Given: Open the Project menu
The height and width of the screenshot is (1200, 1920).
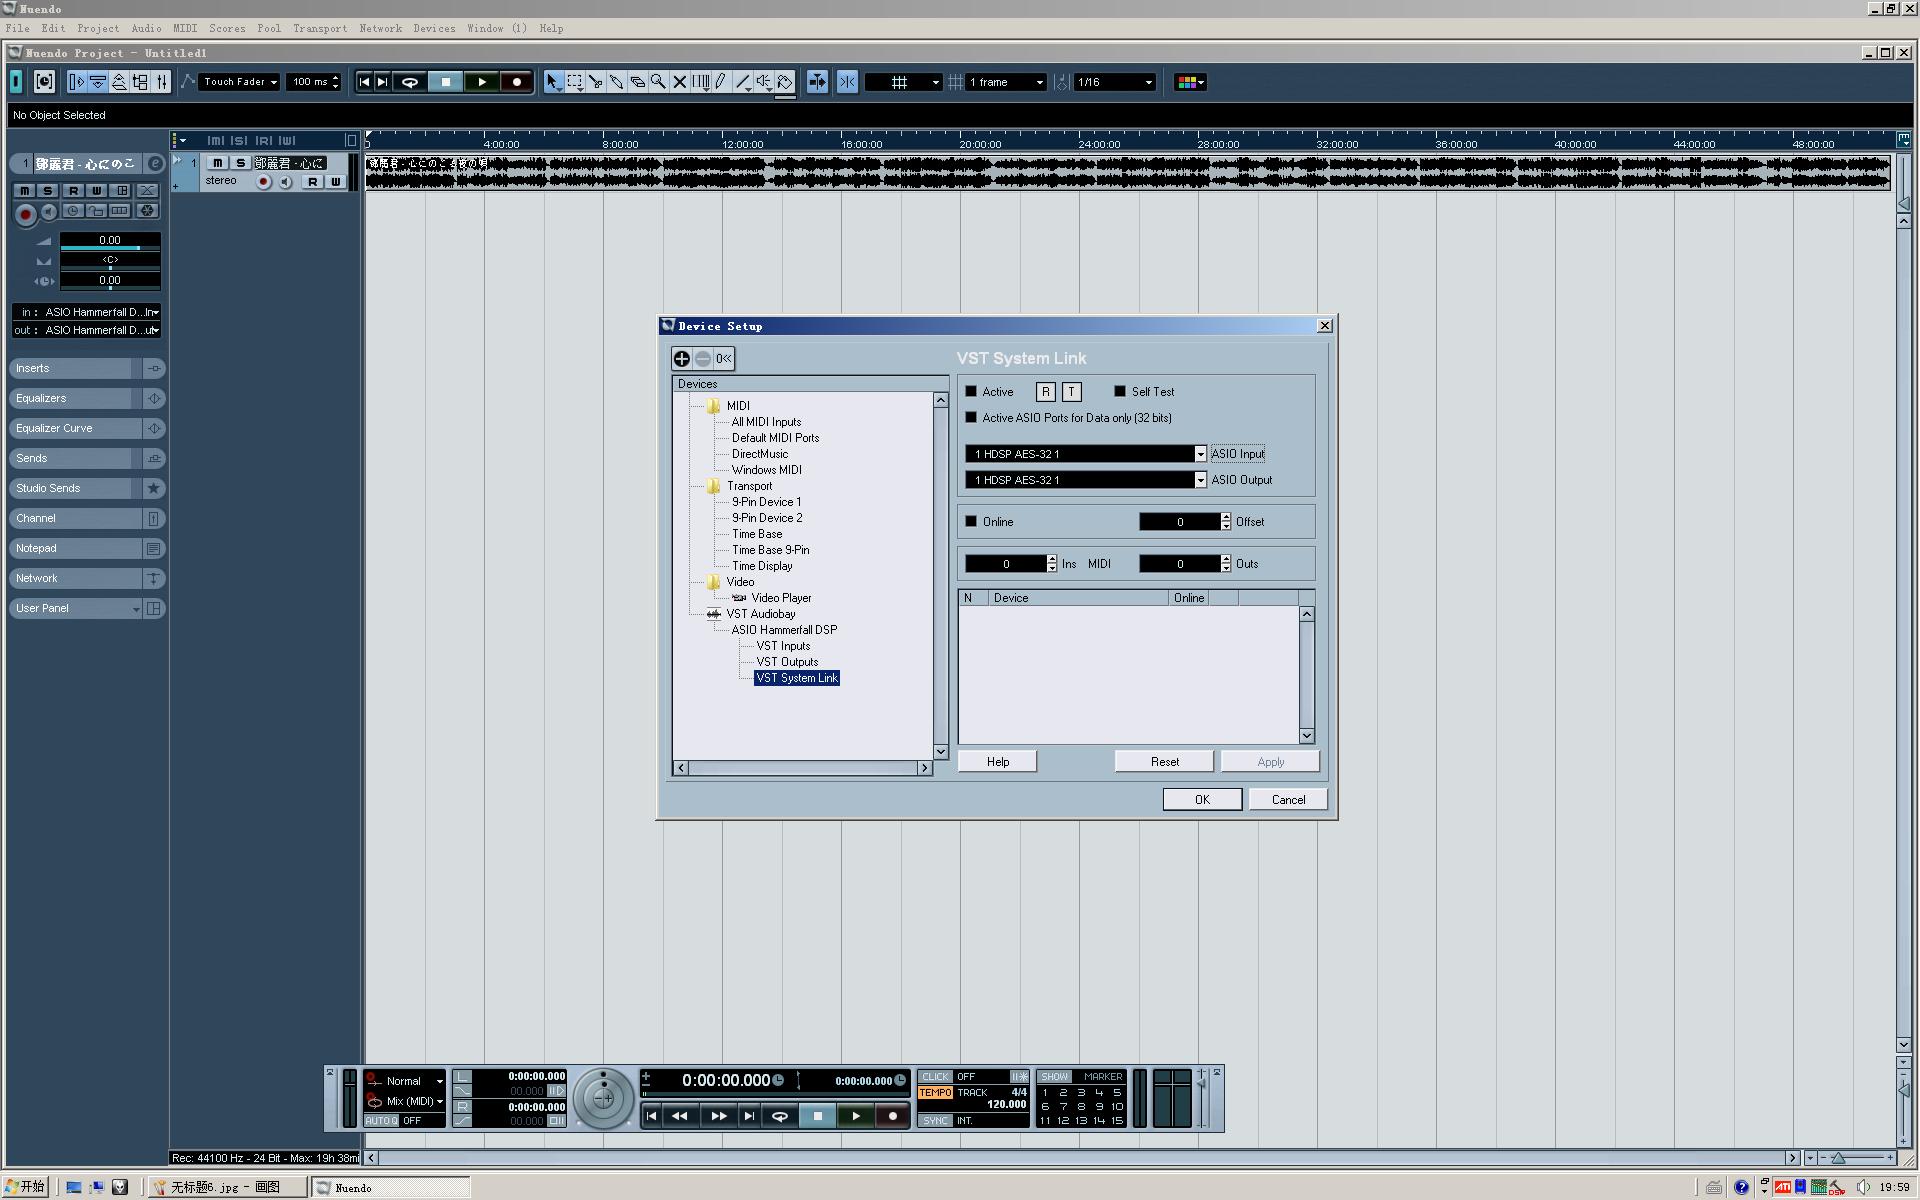Looking at the screenshot, I should pos(98,28).
